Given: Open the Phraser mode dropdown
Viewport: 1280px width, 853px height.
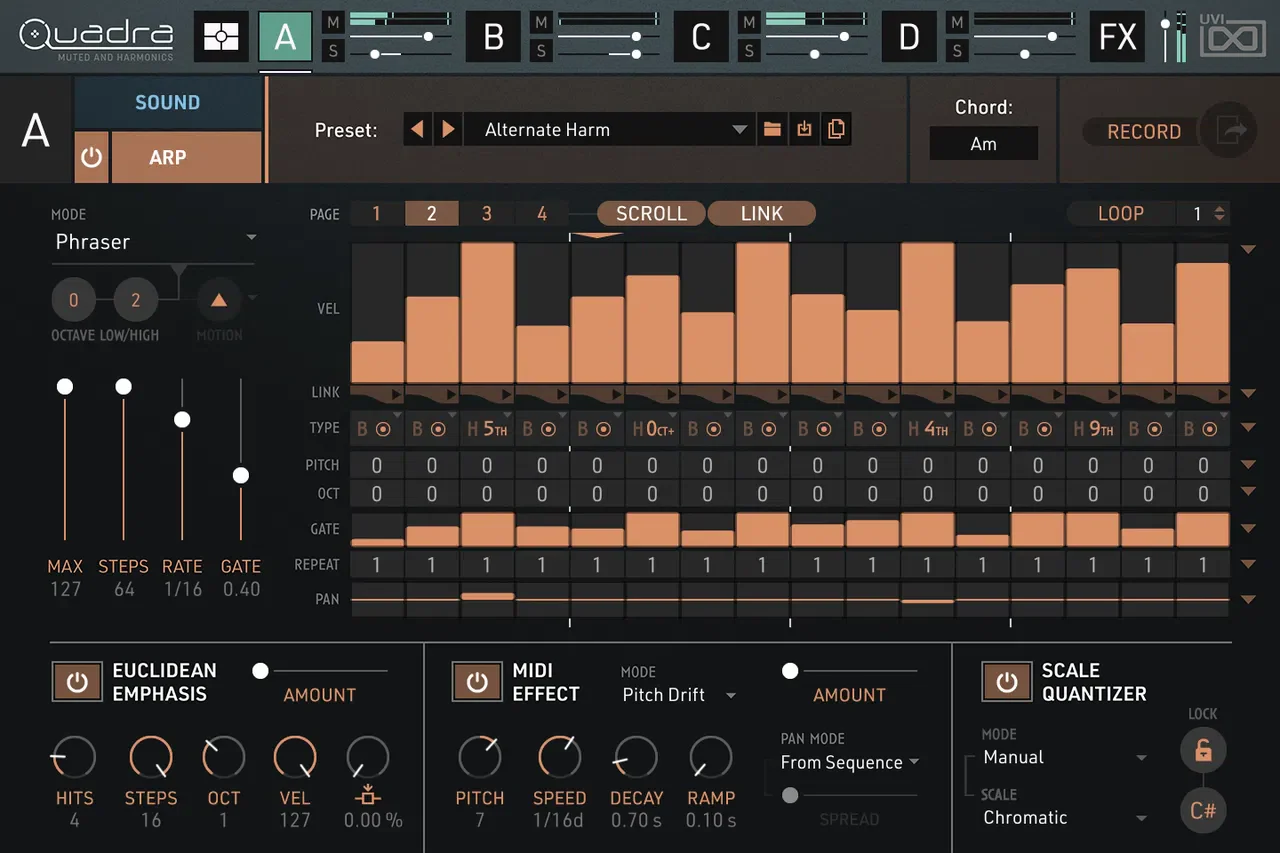Looking at the screenshot, I should (x=154, y=241).
